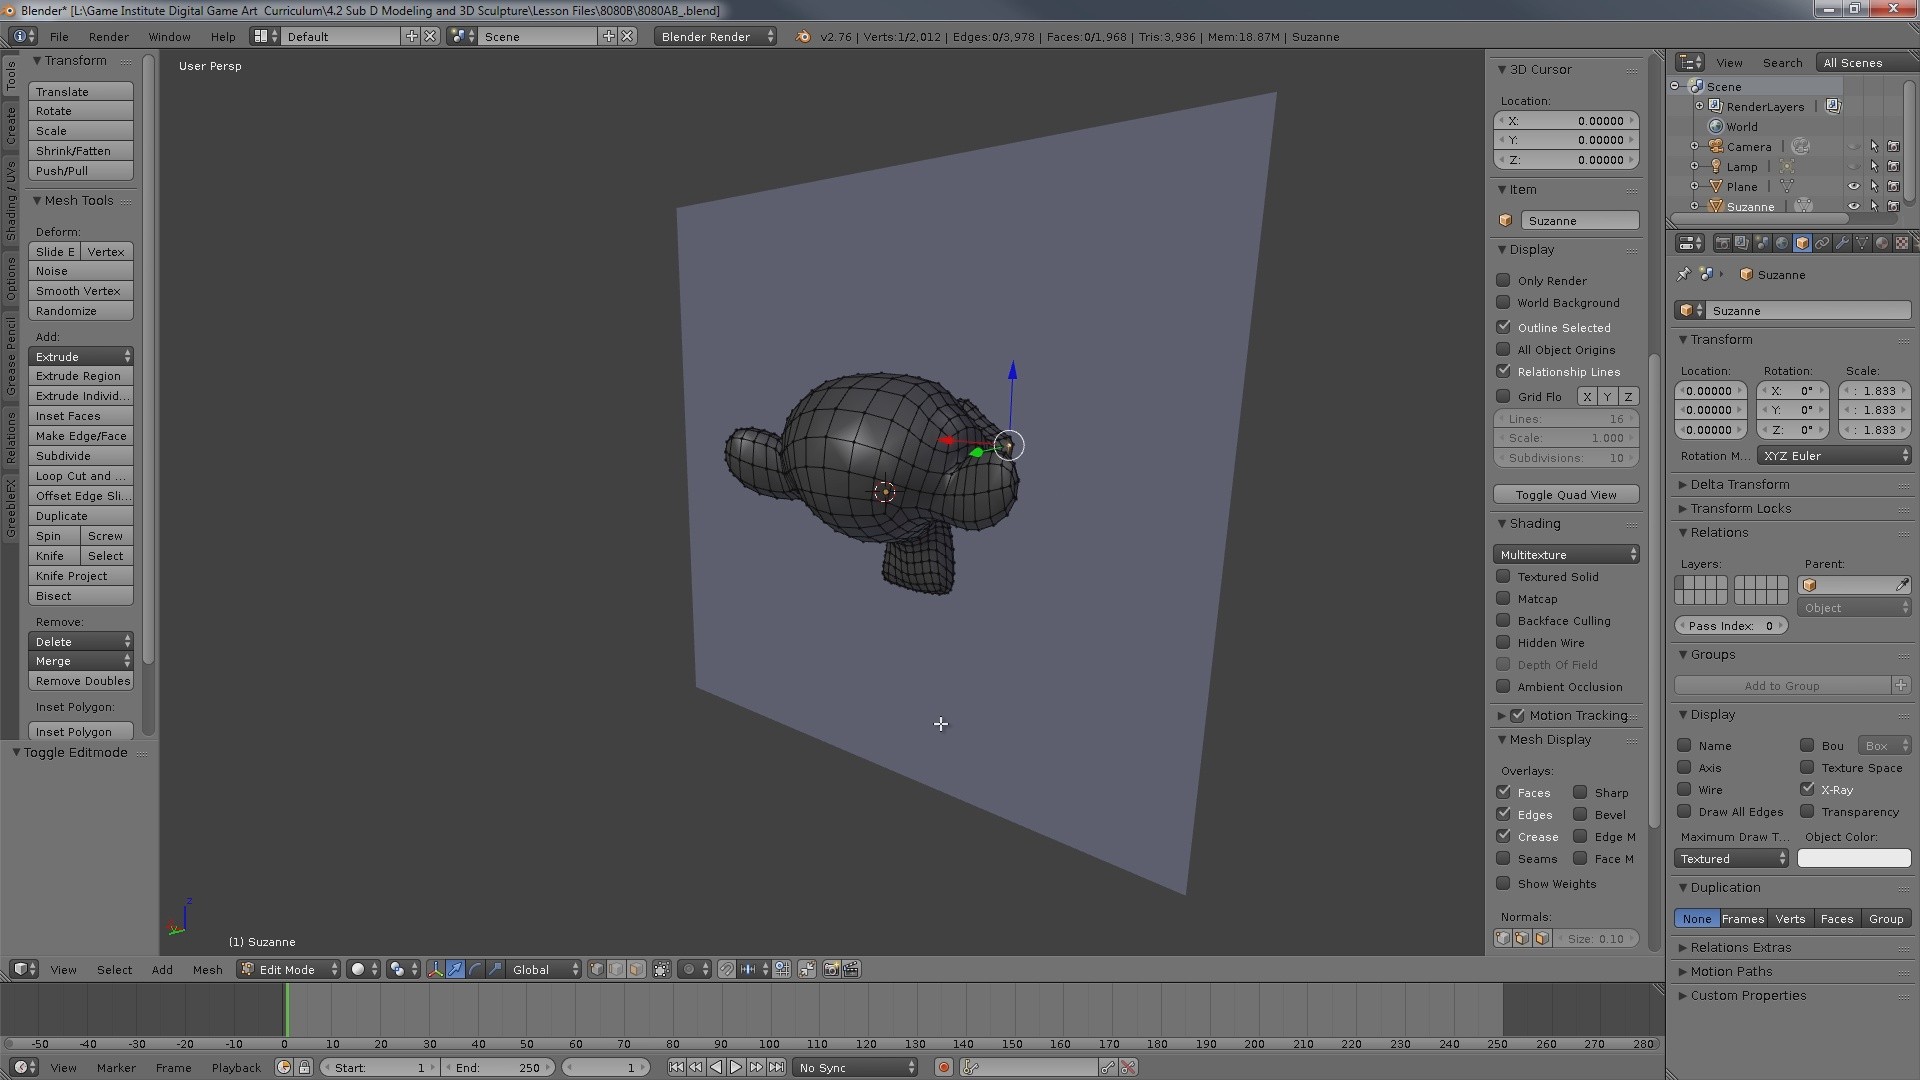
Task: Toggle Suzanne's renderability camera icon in the outliner
Action: click(1893, 206)
